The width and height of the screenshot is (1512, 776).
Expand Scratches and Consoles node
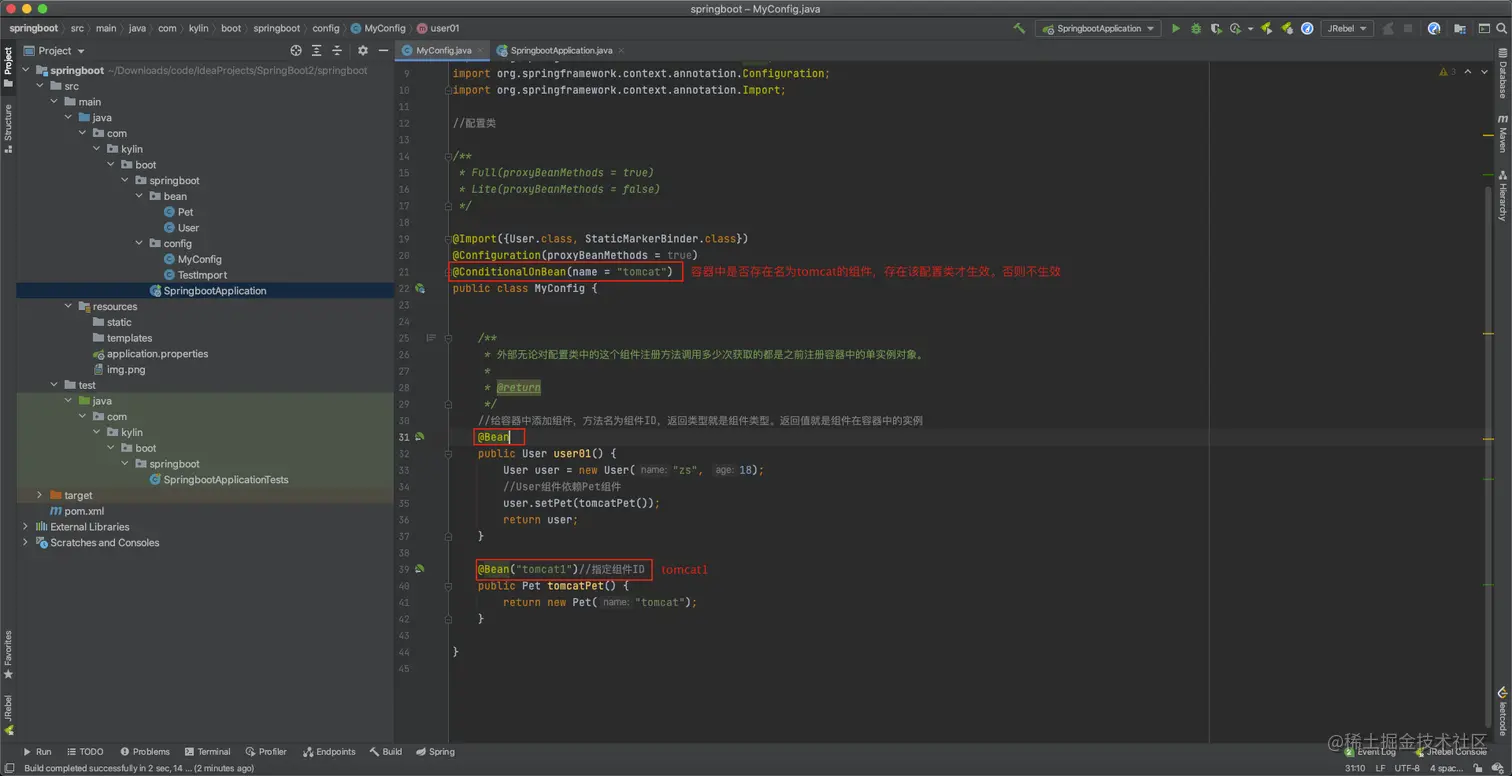pos(25,542)
